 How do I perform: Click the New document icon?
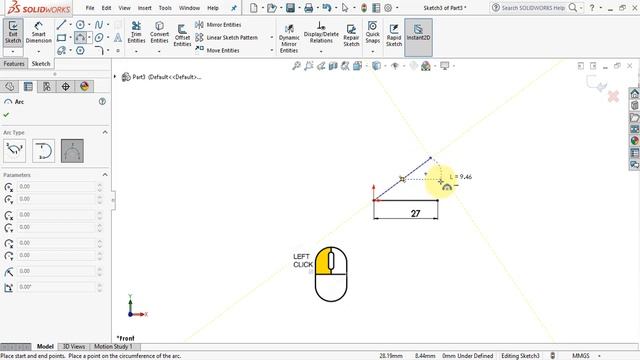click(x=254, y=8)
